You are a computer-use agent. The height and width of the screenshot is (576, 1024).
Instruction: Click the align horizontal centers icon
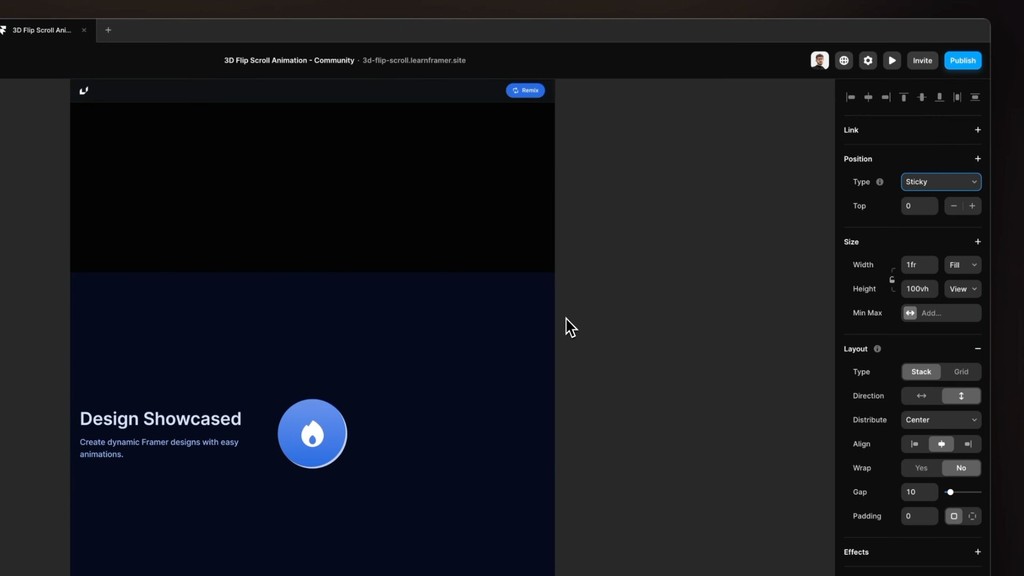click(869, 97)
